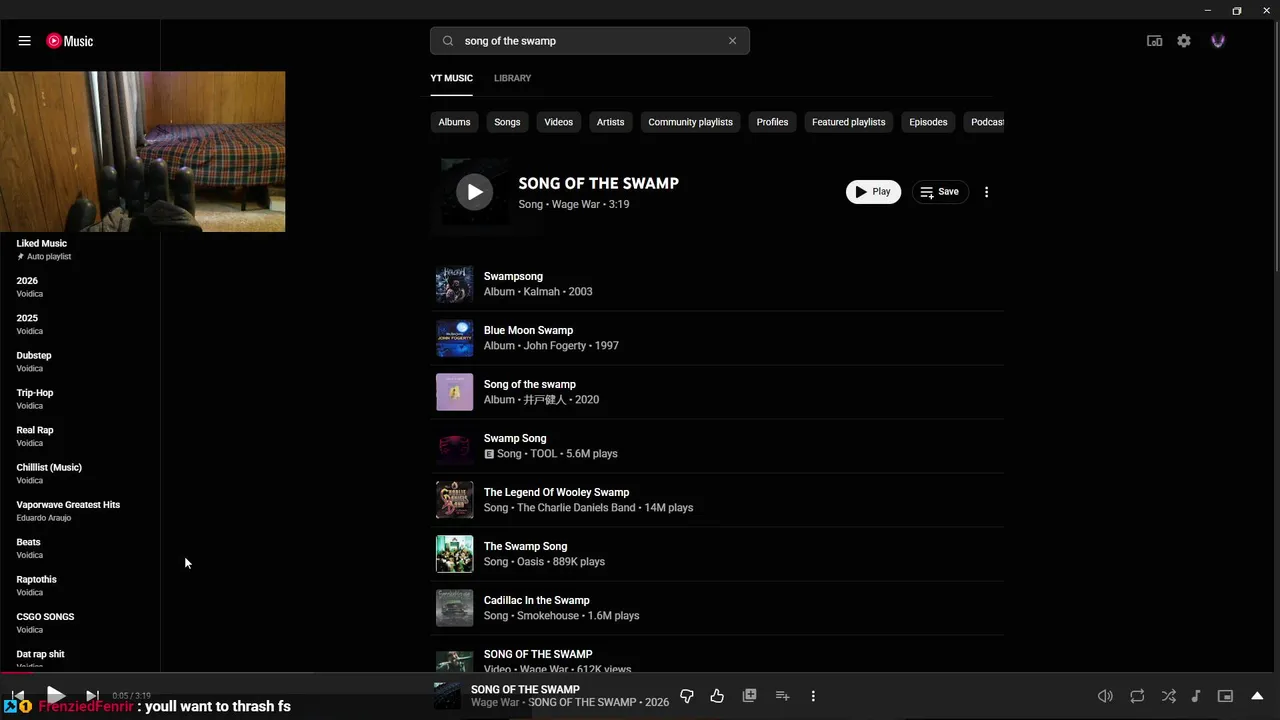Open the 2025 playlist in sidebar
Viewport: 1280px width, 720px height.
coord(80,324)
